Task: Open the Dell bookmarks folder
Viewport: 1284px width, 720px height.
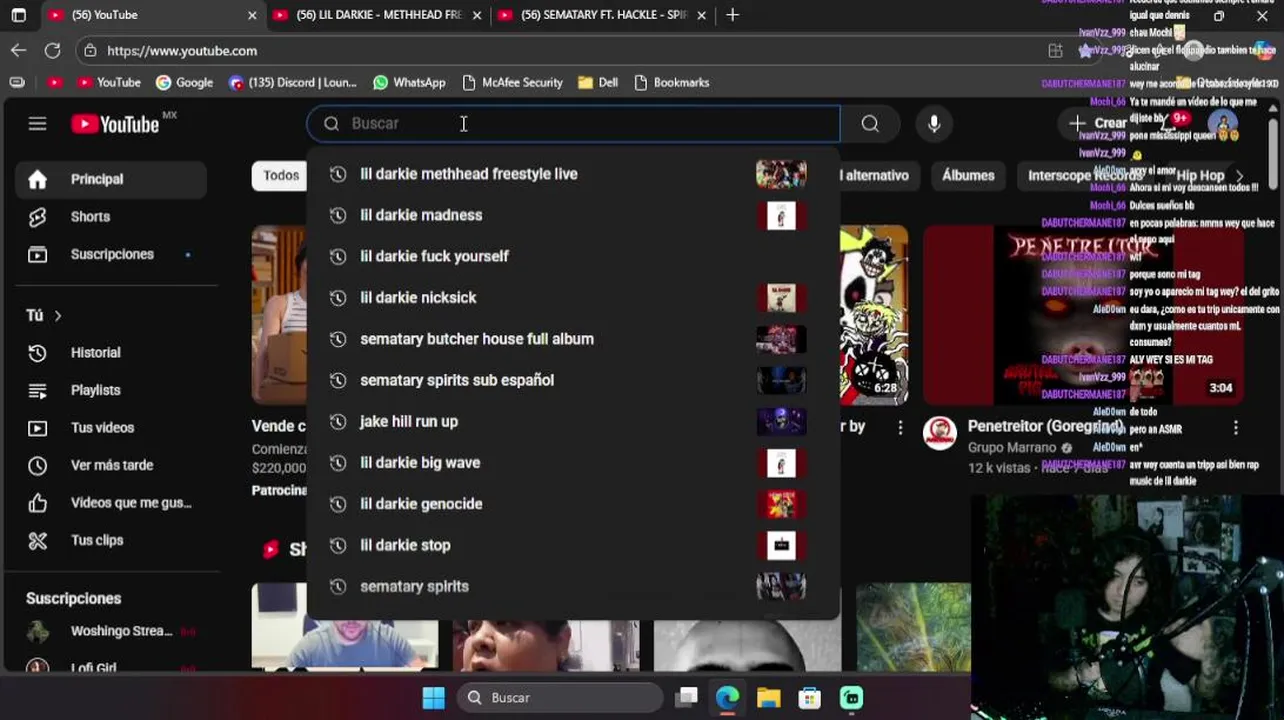Action: (598, 82)
